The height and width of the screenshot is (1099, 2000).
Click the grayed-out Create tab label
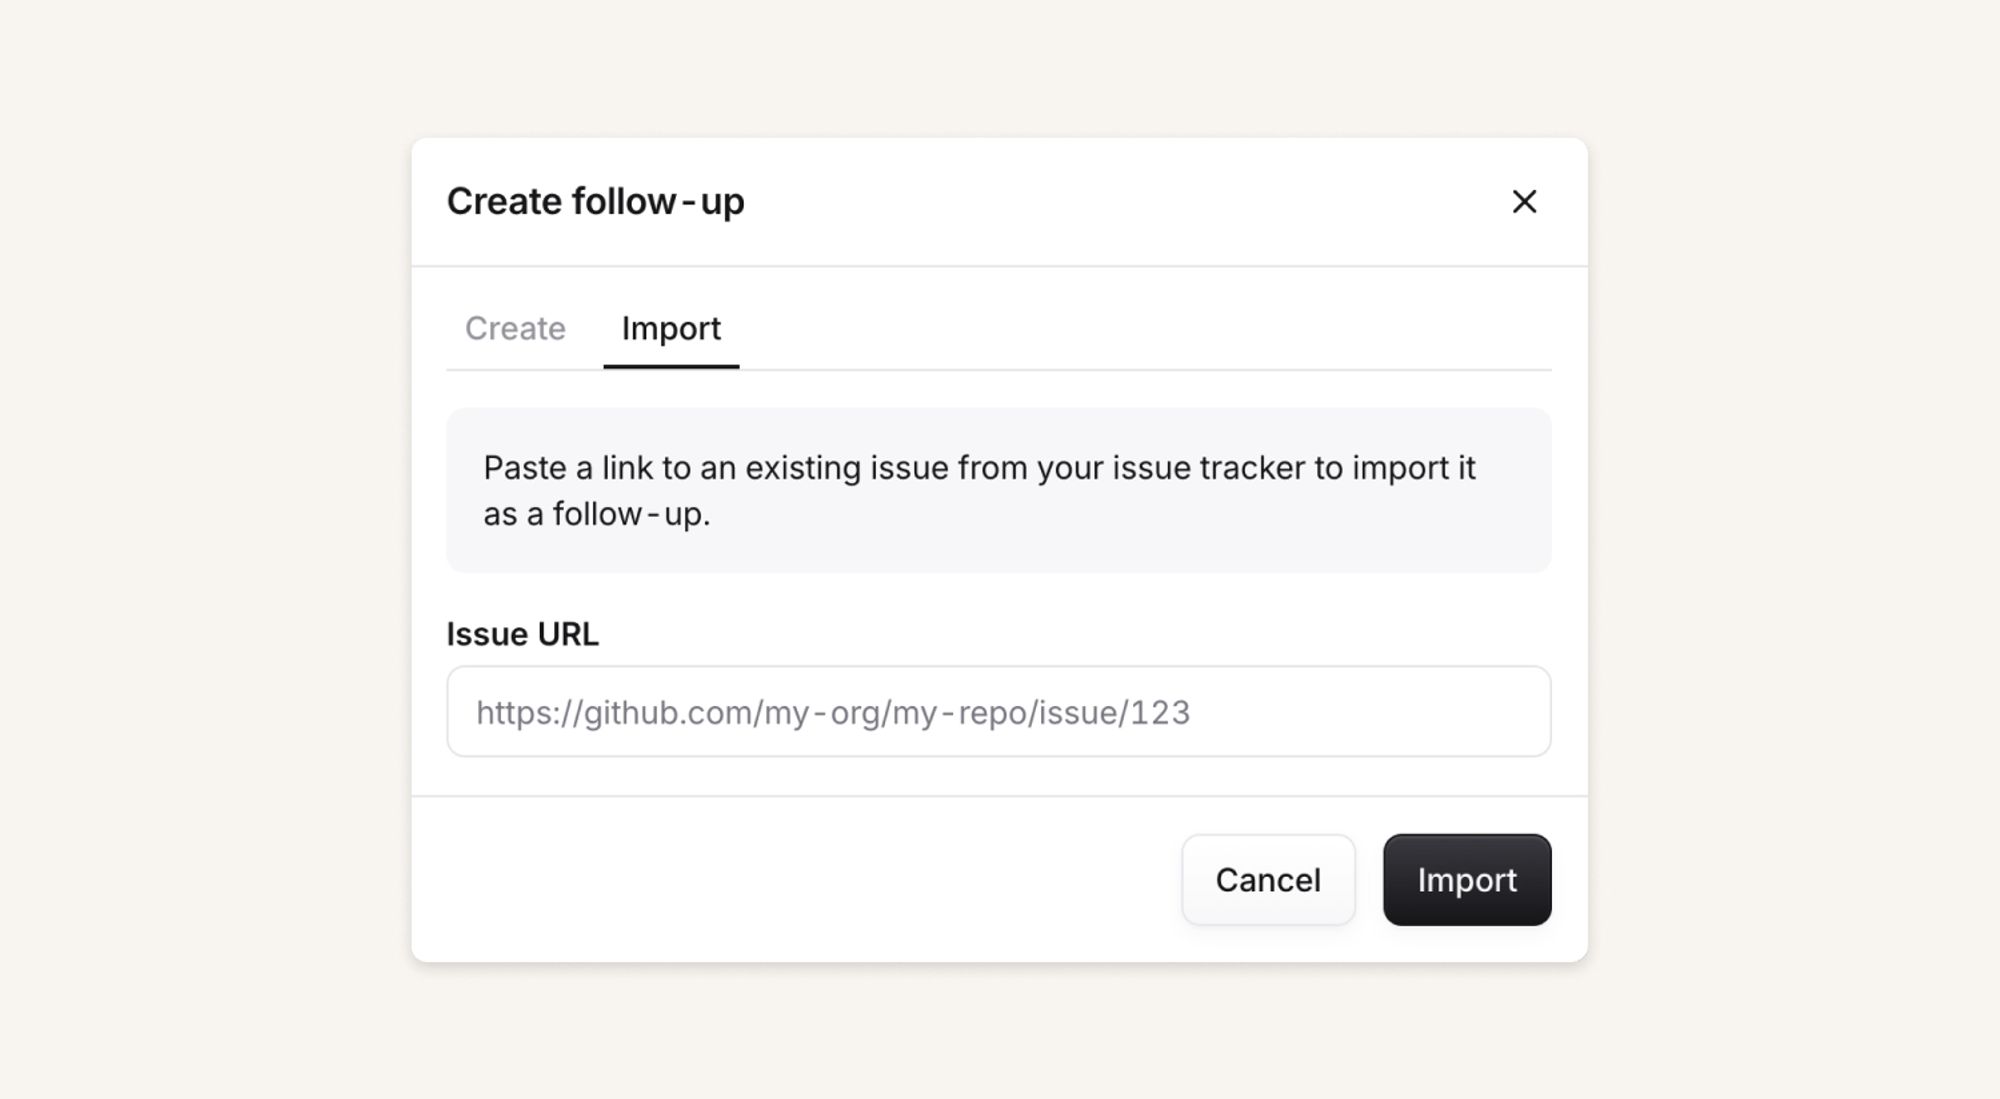[515, 329]
